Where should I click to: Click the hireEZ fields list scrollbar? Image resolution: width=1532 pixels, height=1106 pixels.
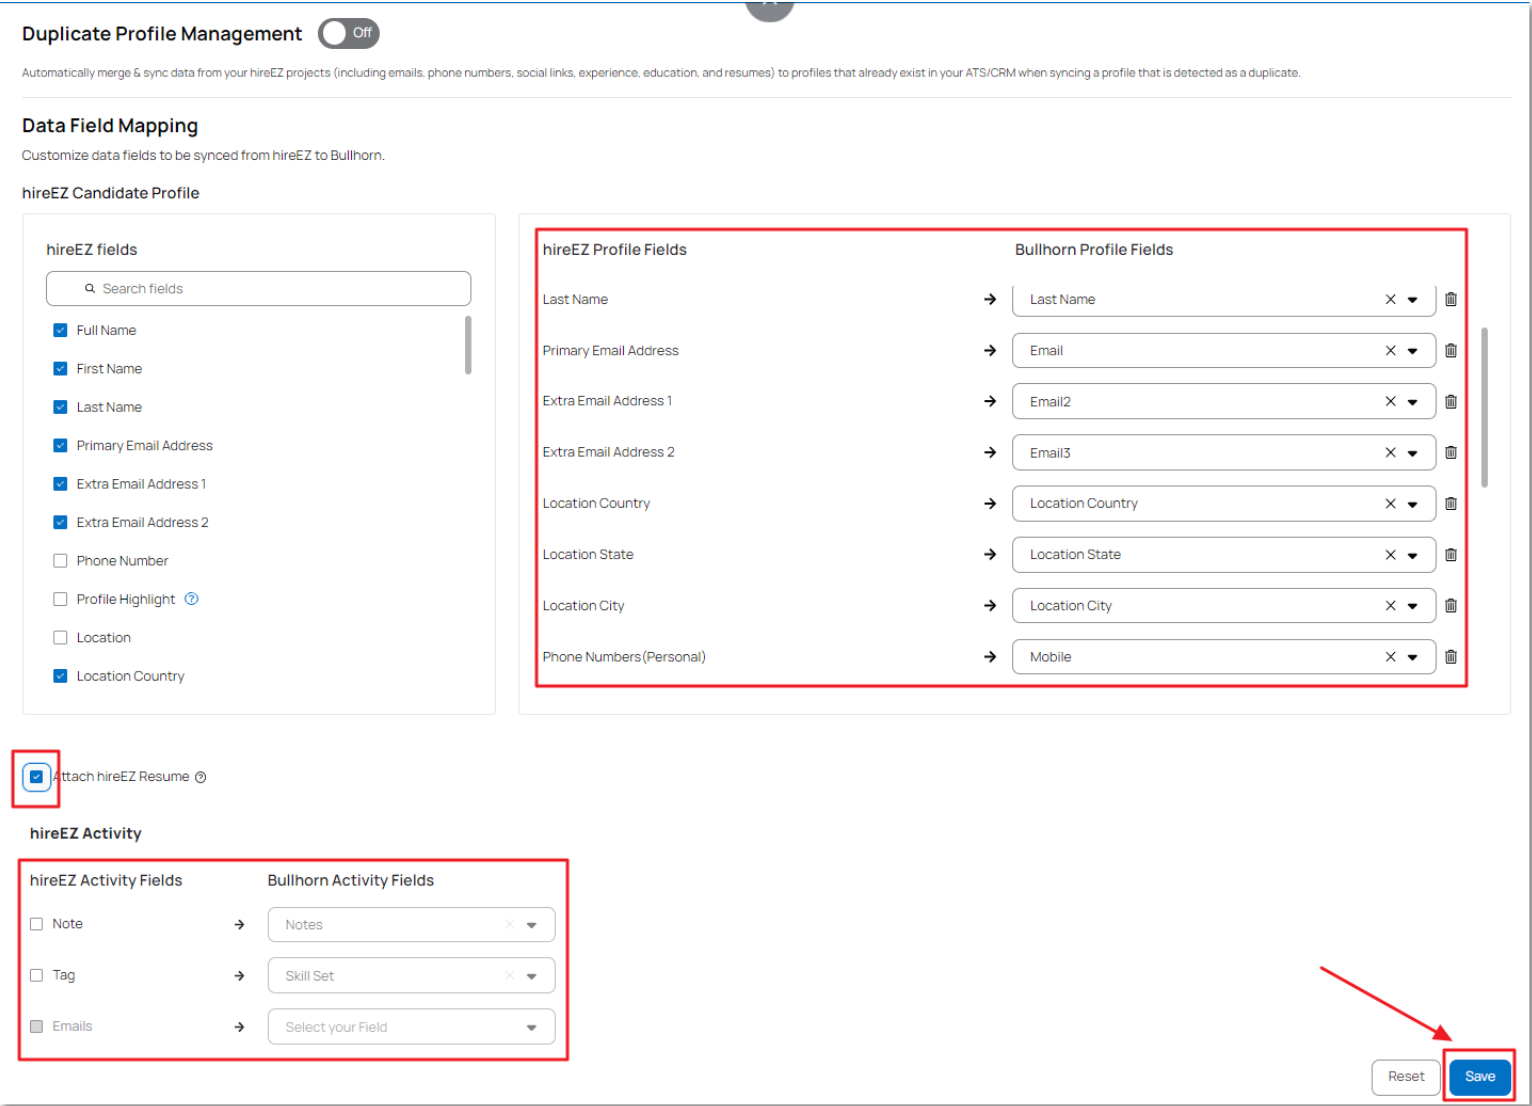pyautogui.click(x=468, y=345)
